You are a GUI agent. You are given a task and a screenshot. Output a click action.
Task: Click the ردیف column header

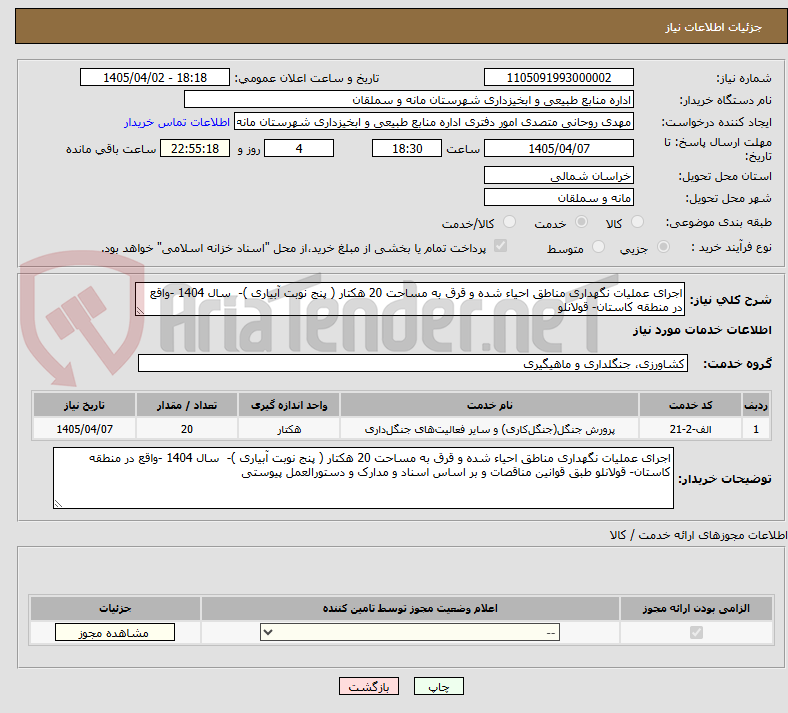coord(756,405)
